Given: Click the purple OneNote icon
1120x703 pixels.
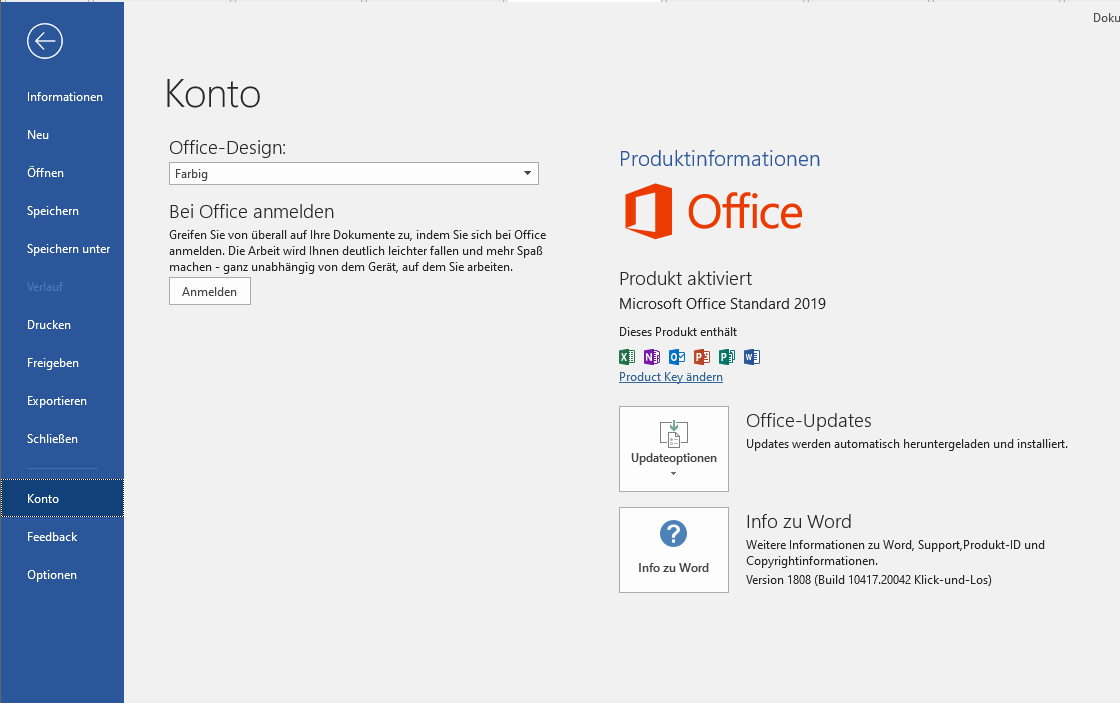Looking at the screenshot, I should coord(652,357).
